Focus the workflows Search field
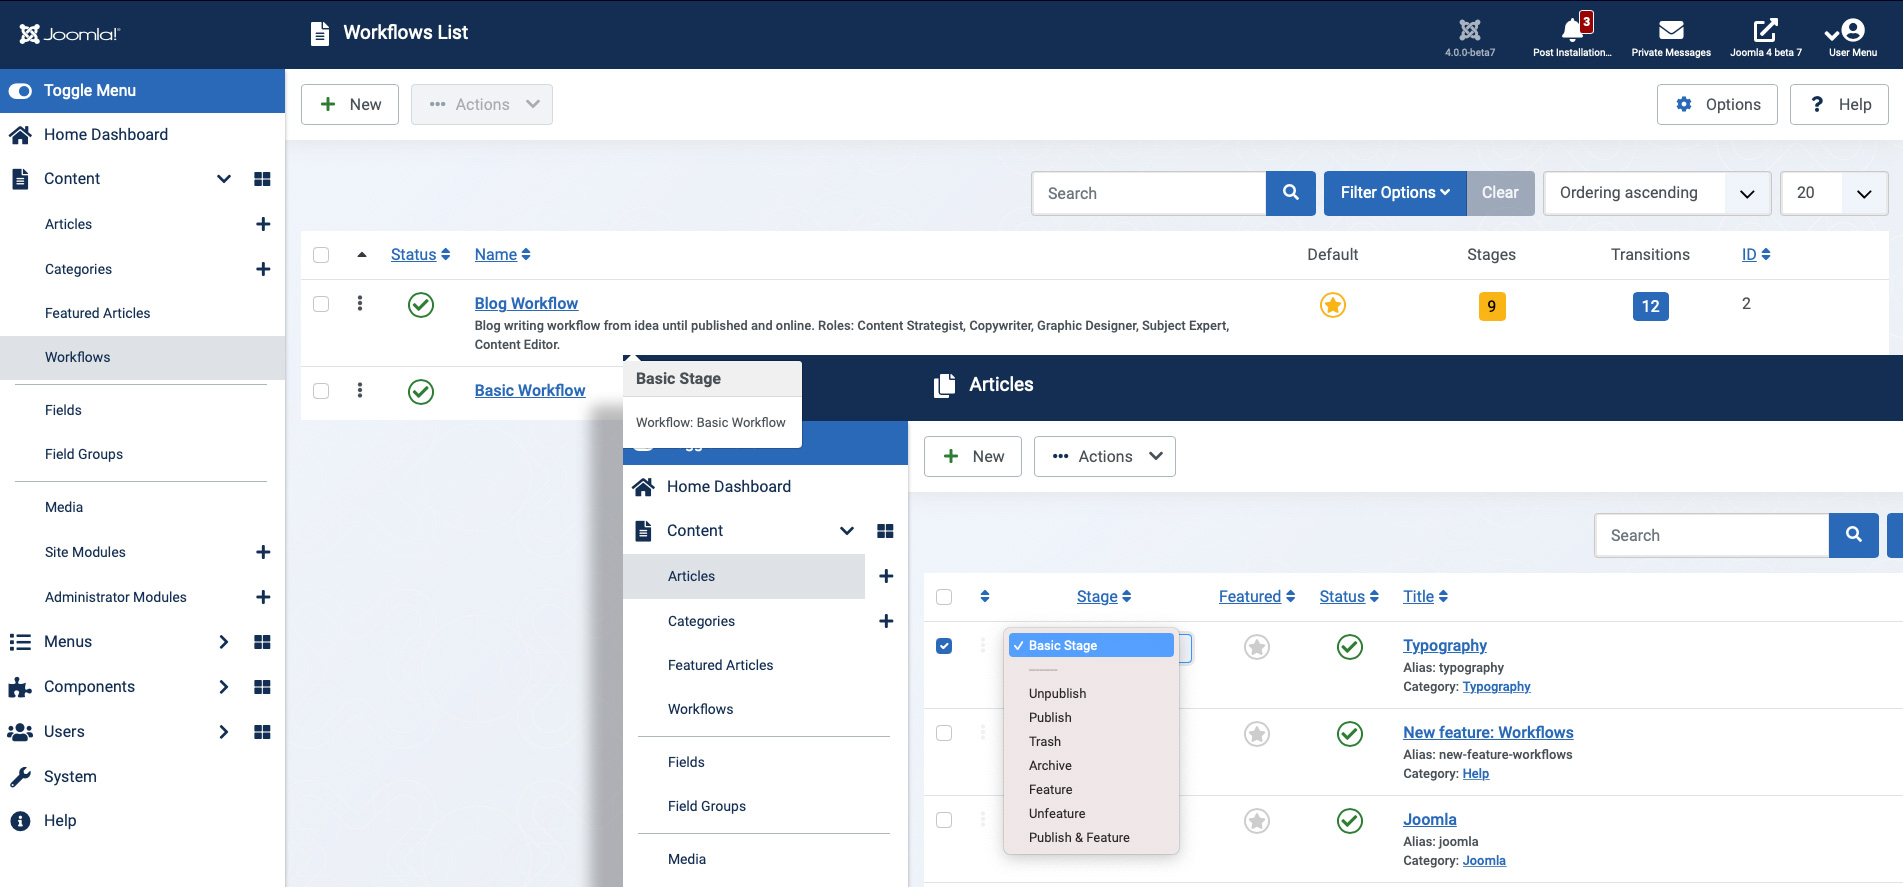This screenshot has height=887, width=1903. point(1149,193)
